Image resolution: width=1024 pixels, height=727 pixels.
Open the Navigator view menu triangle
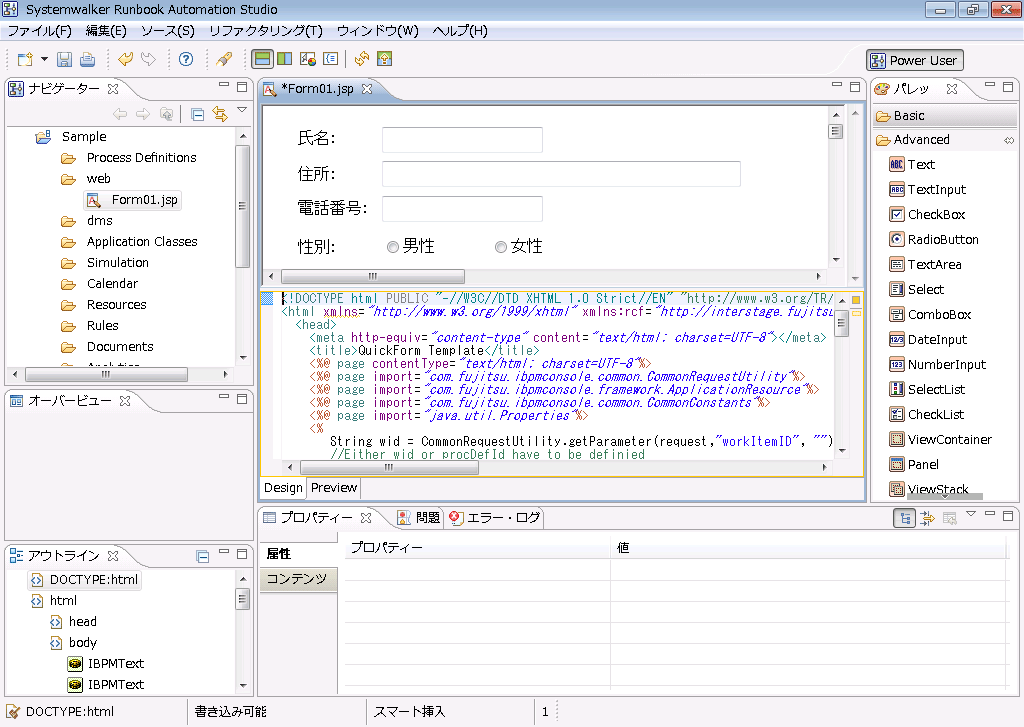click(242, 110)
